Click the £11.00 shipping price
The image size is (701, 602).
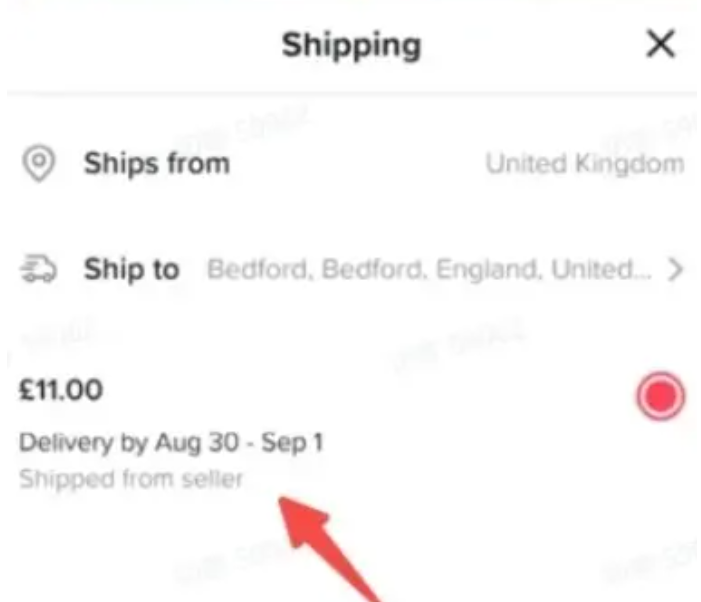point(61,391)
